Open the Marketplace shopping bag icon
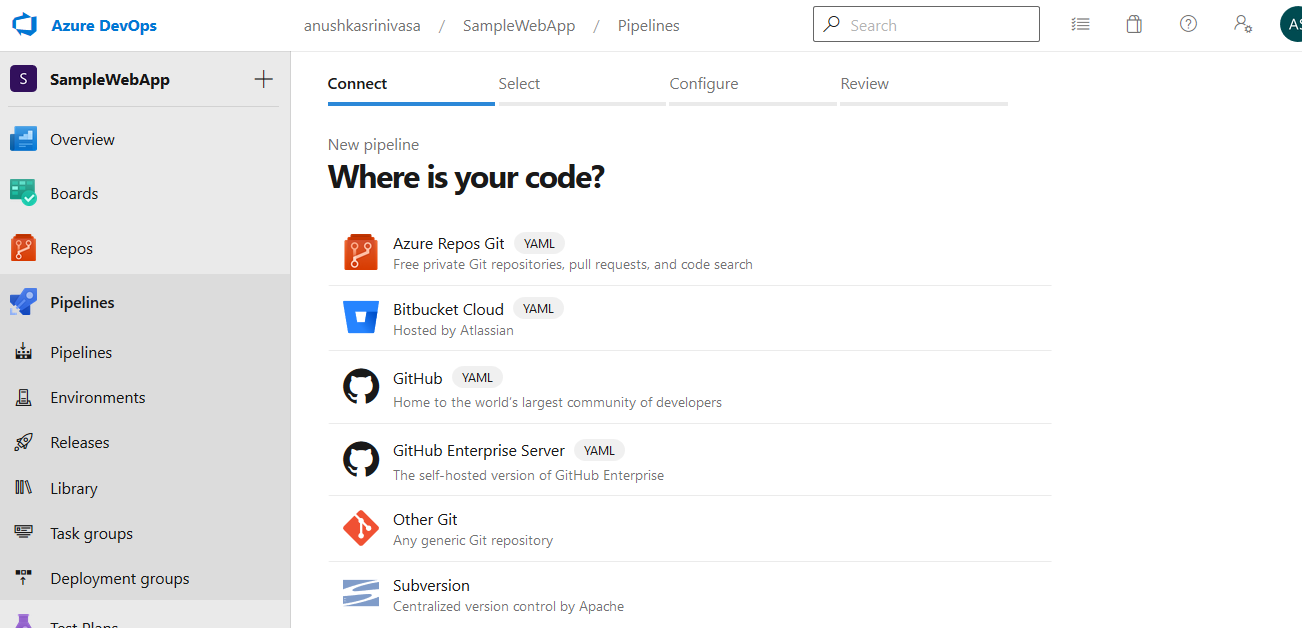 tap(1134, 24)
